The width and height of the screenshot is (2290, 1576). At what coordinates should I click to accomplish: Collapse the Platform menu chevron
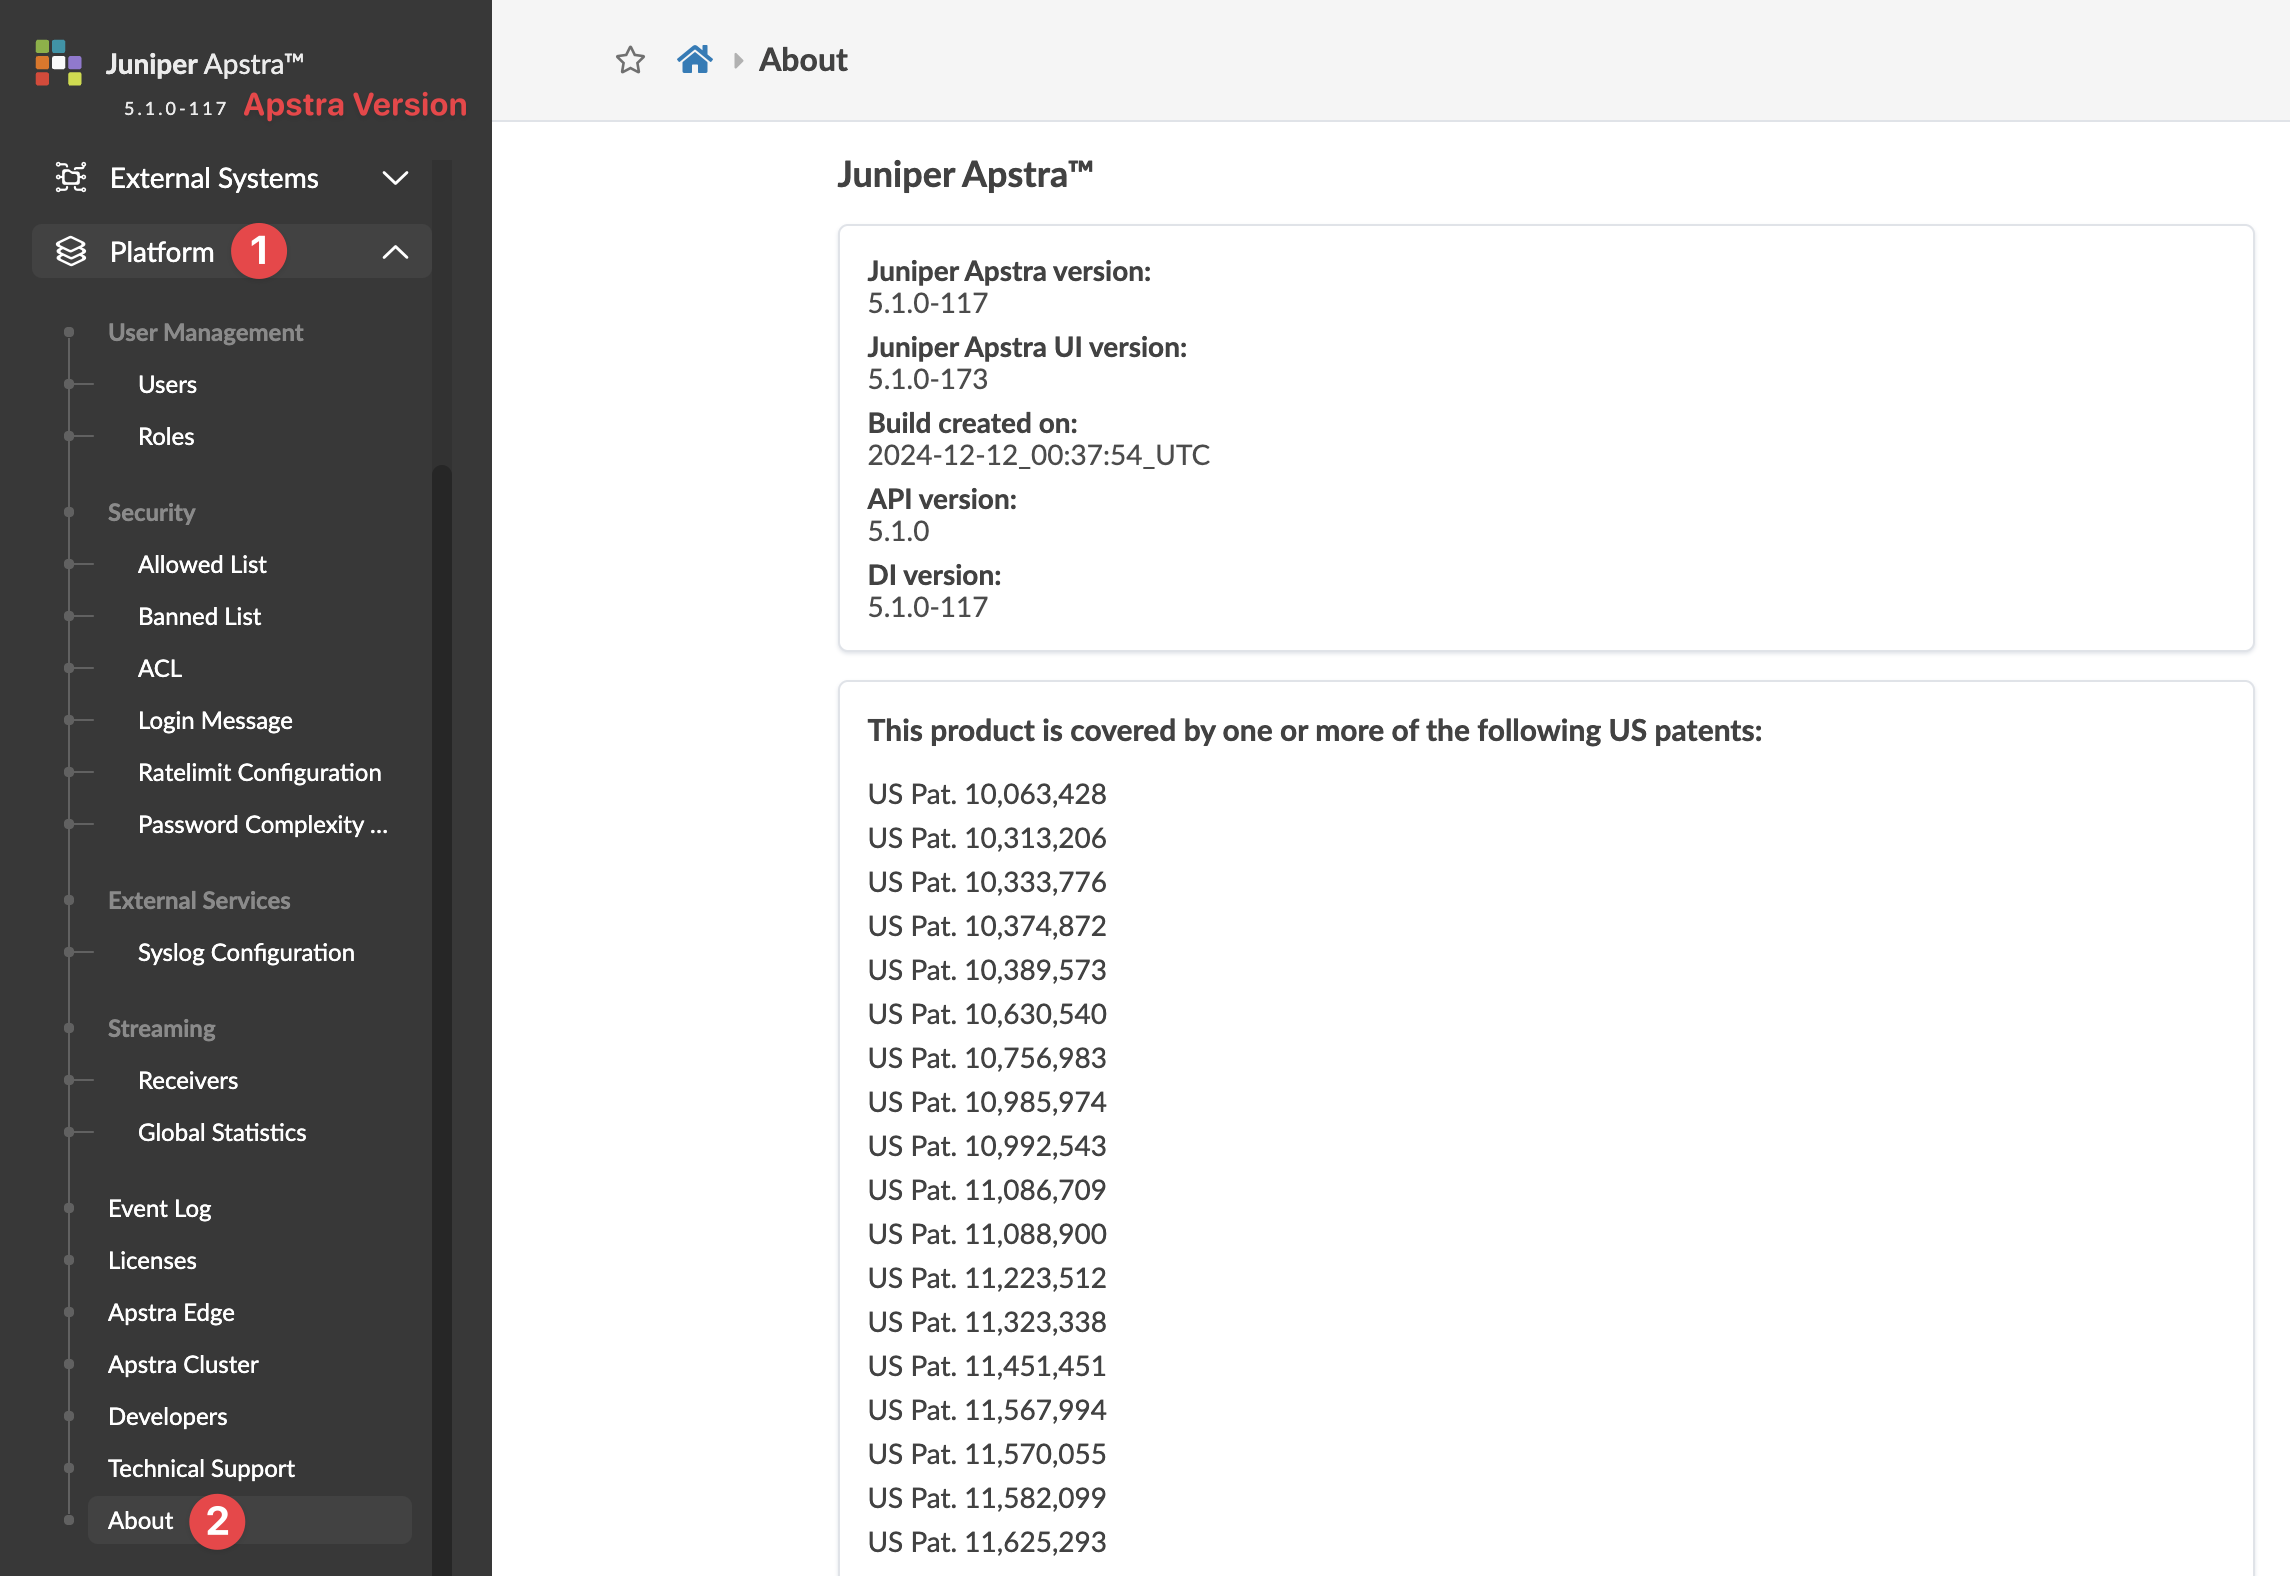(x=395, y=252)
